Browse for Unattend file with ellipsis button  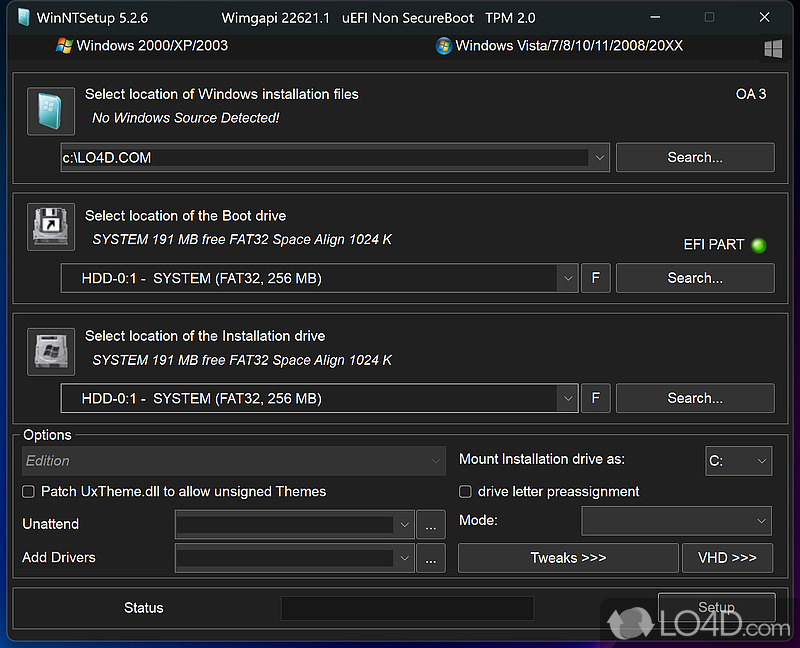431,525
